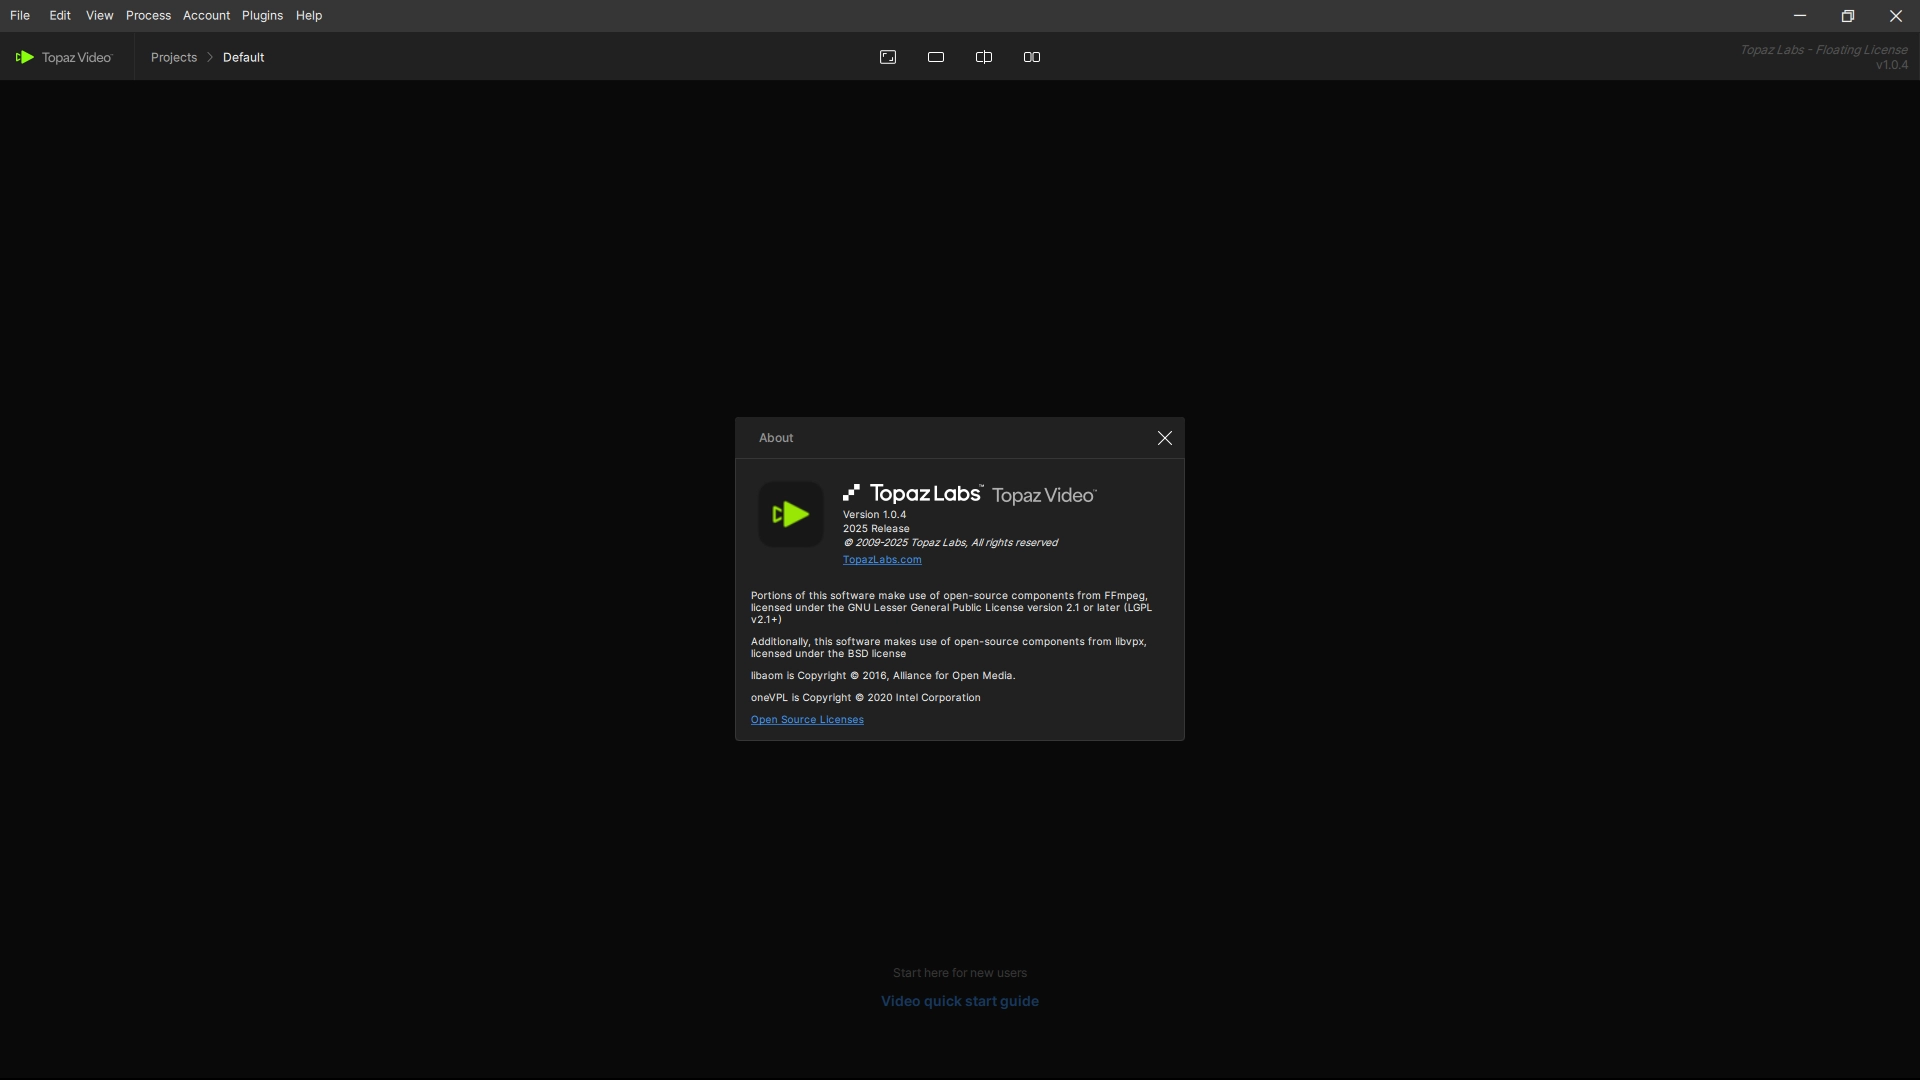Open the Process menu
This screenshot has width=1920, height=1080.
[x=148, y=15]
